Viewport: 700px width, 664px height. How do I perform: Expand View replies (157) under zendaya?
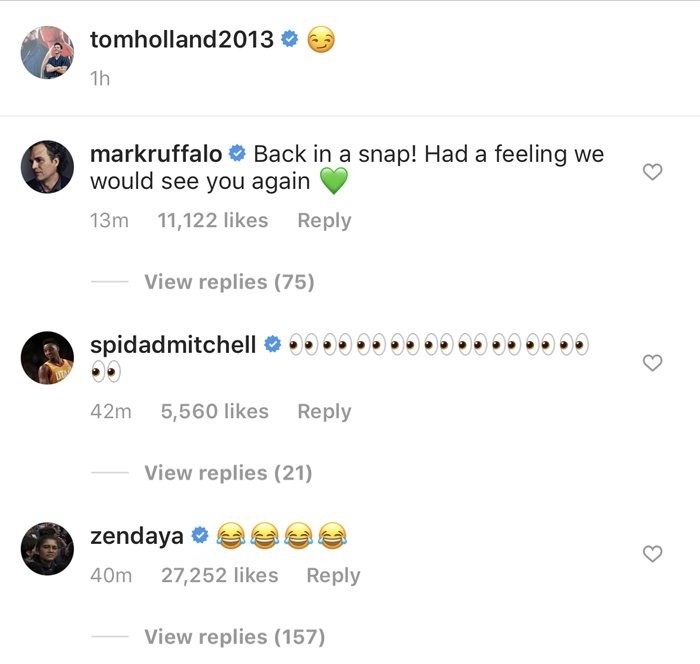coord(234,637)
